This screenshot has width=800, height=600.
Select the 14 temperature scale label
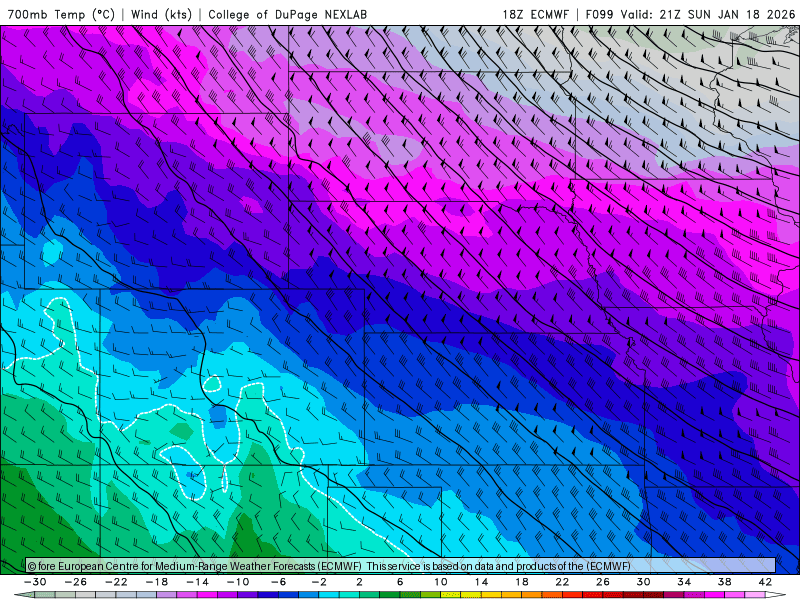(x=481, y=582)
